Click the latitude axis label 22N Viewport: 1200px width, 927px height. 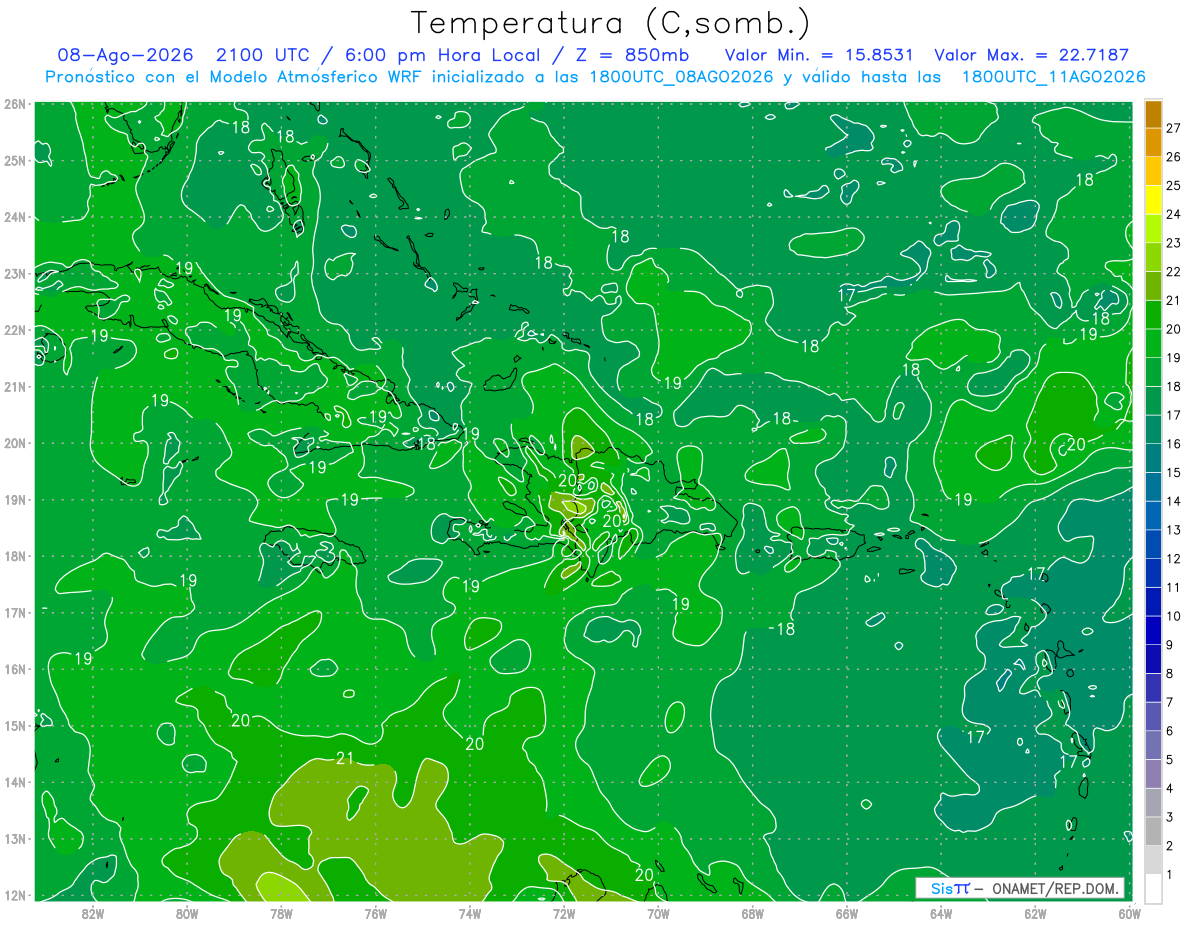[x=14, y=330]
